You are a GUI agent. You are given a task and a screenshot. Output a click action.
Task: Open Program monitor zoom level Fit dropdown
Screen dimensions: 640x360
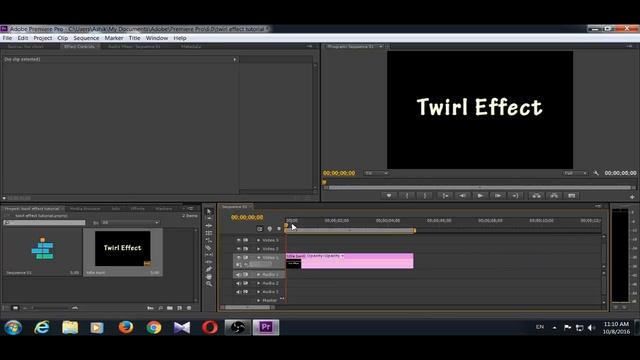pyautogui.click(x=376, y=173)
